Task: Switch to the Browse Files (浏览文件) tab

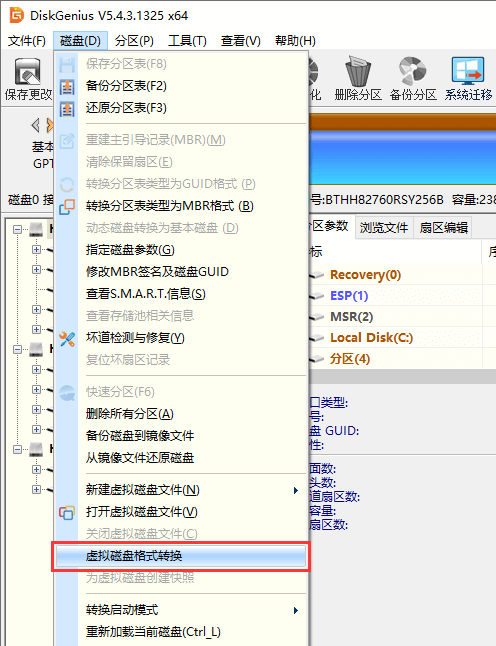Action: 384,227
